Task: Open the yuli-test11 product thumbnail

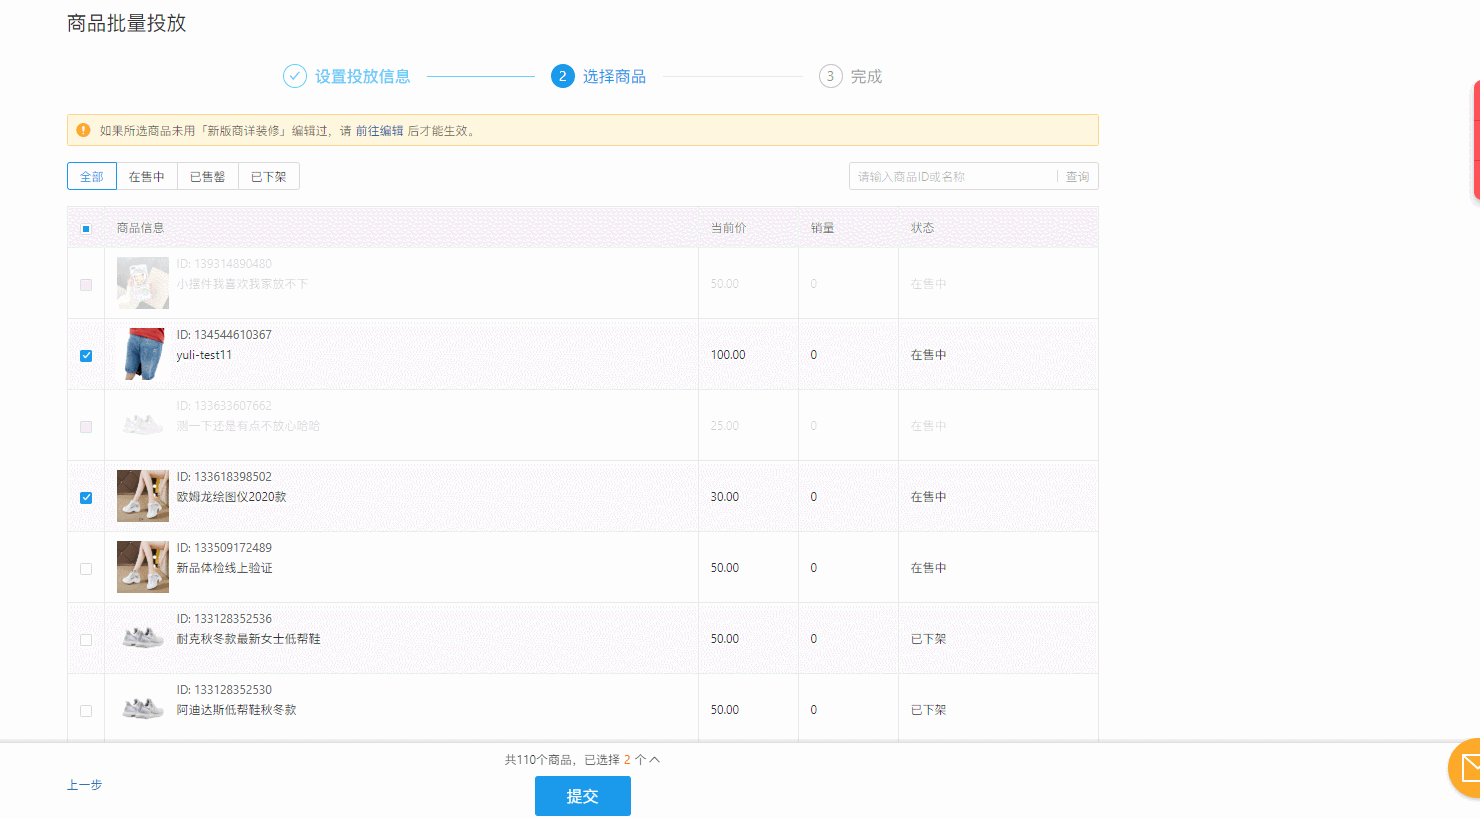Action: pyautogui.click(x=143, y=354)
